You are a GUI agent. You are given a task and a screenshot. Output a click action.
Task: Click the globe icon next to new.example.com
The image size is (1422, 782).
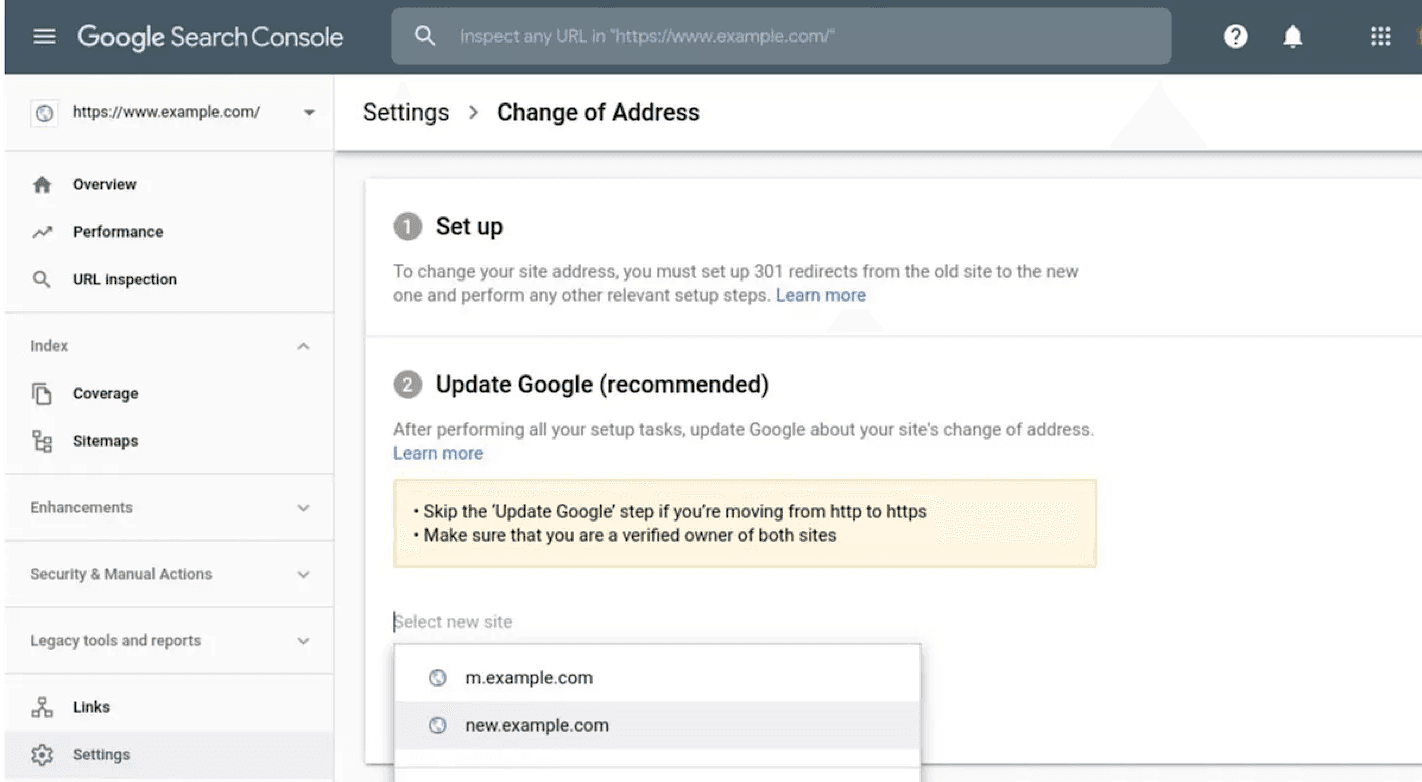click(437, 726)
